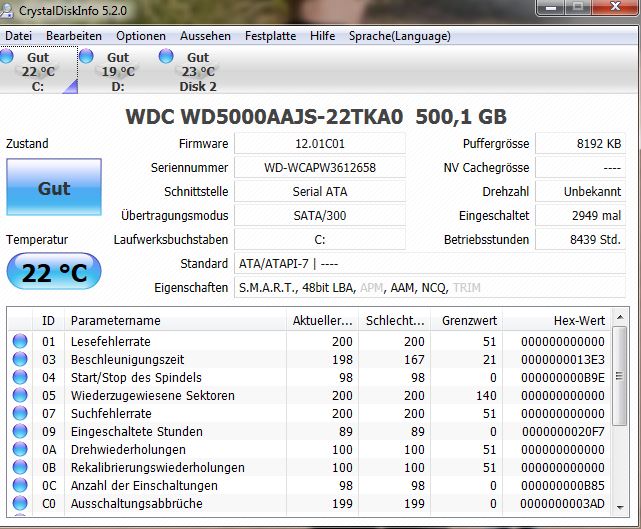Sort by the ID column header

point(48,321)
